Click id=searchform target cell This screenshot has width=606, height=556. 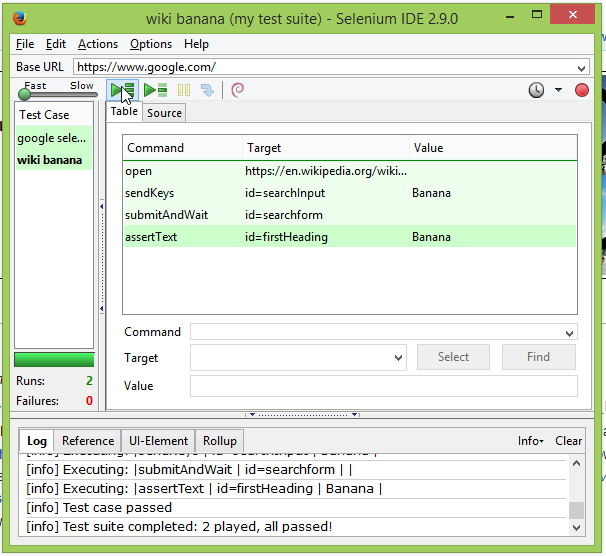284,215
